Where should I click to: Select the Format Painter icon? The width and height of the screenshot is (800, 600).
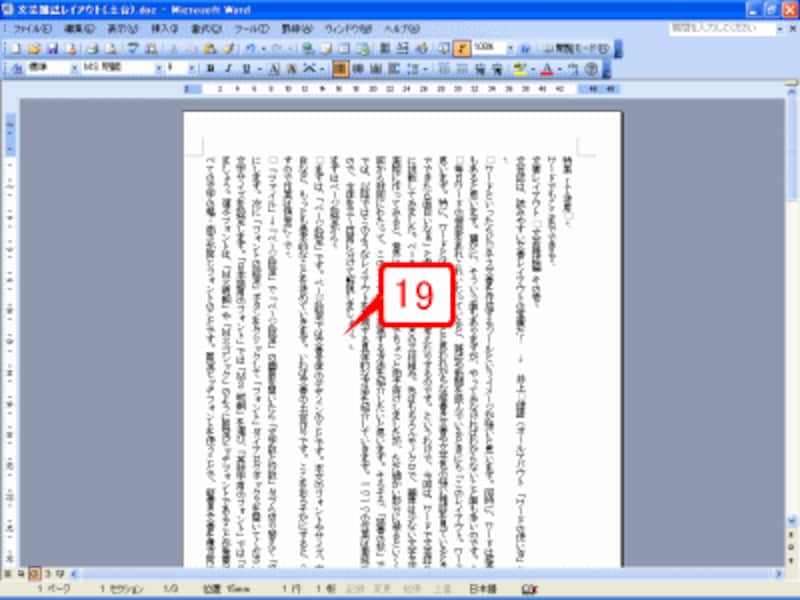(x=227, y=46)
